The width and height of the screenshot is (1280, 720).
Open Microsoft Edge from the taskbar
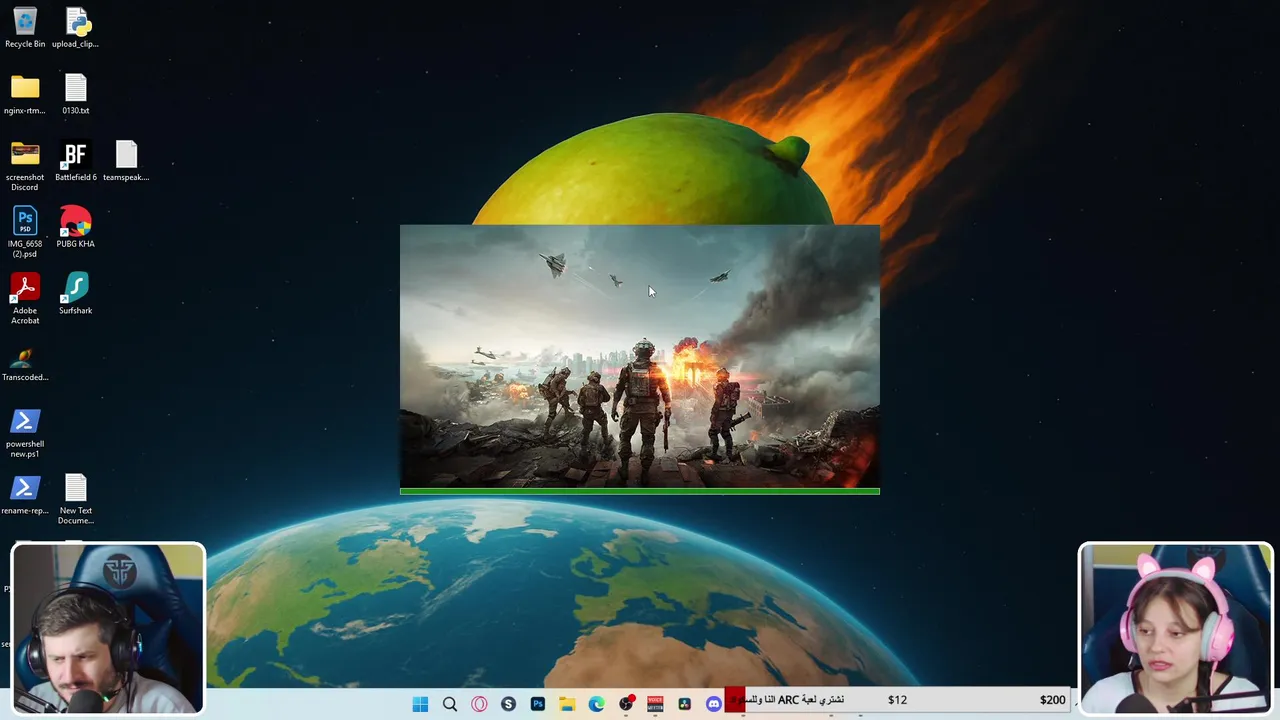[596, 704]
